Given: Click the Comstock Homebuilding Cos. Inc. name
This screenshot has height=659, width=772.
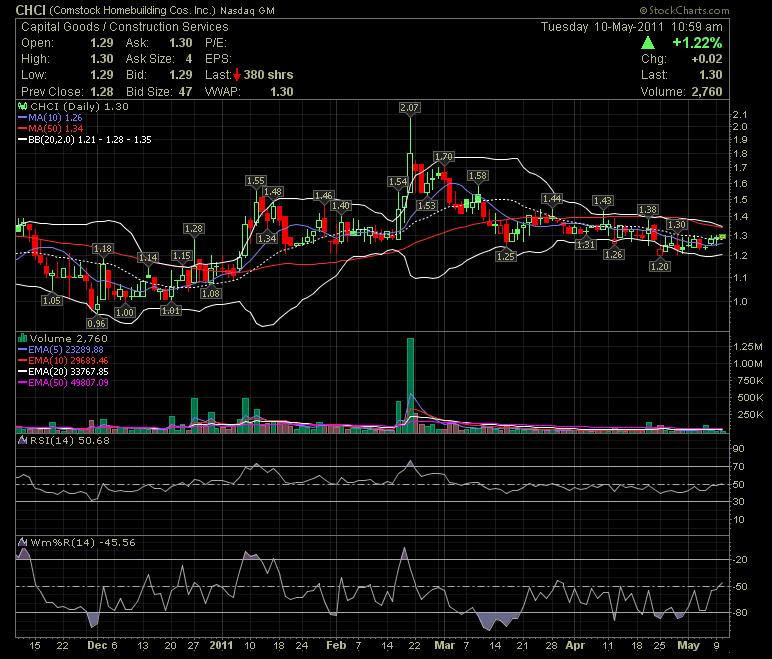Looking at the screenshot, I should (132, 10).
